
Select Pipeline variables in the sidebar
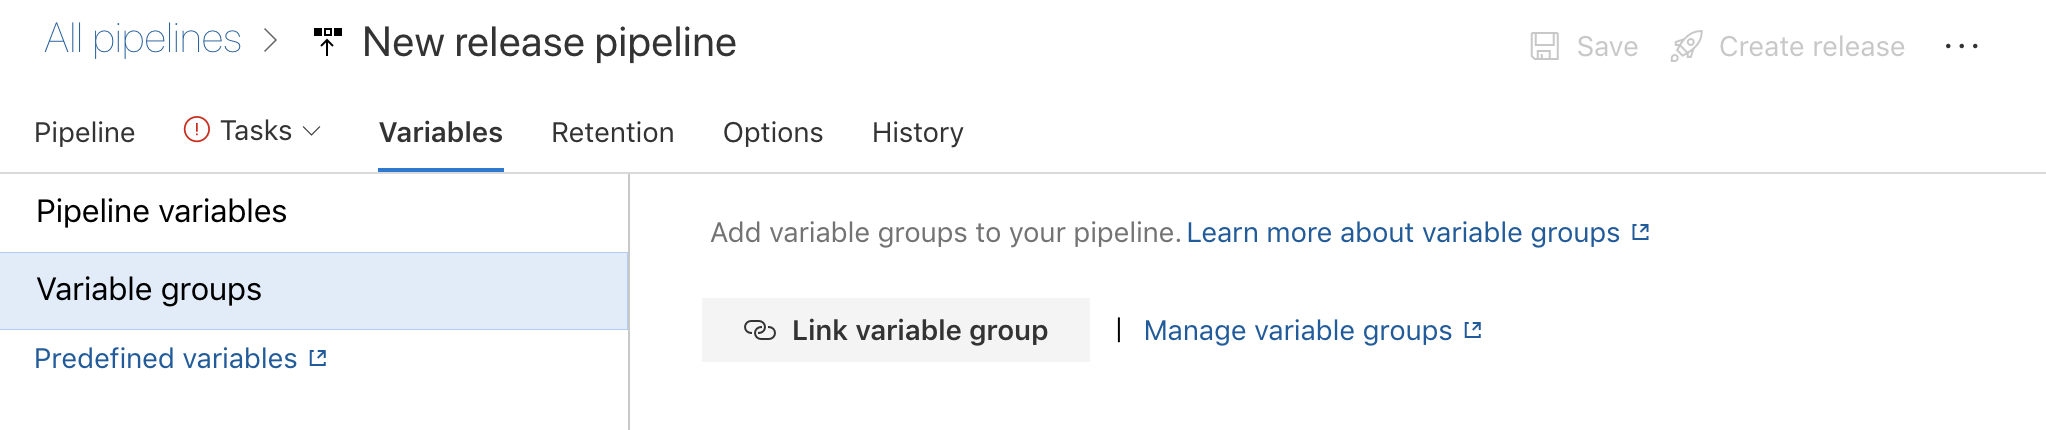[x=314, y=212]
